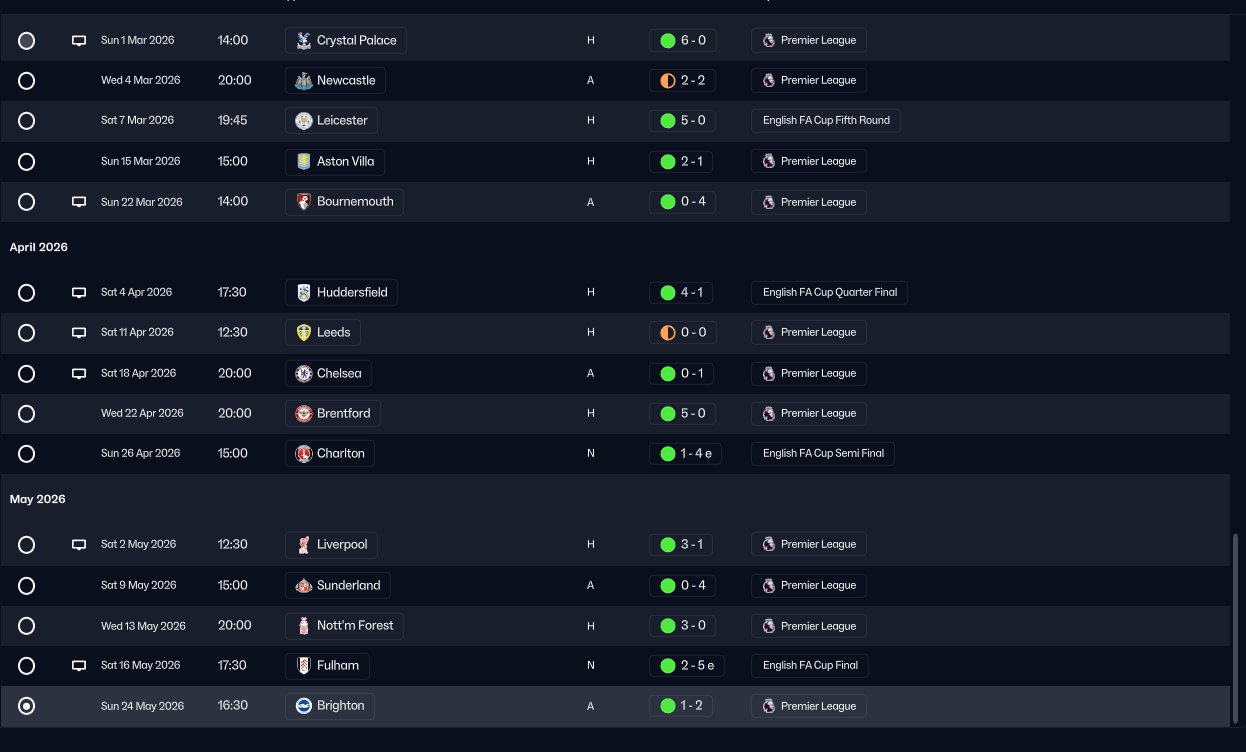Select the radio button for Sunderland match

click(27, 586)
